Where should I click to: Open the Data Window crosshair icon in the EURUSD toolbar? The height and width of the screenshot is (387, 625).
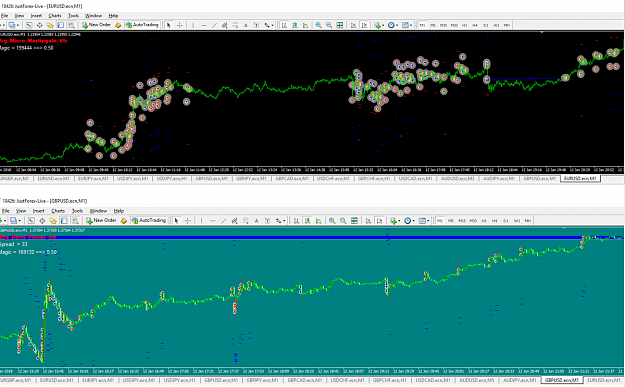pos(39,25)
